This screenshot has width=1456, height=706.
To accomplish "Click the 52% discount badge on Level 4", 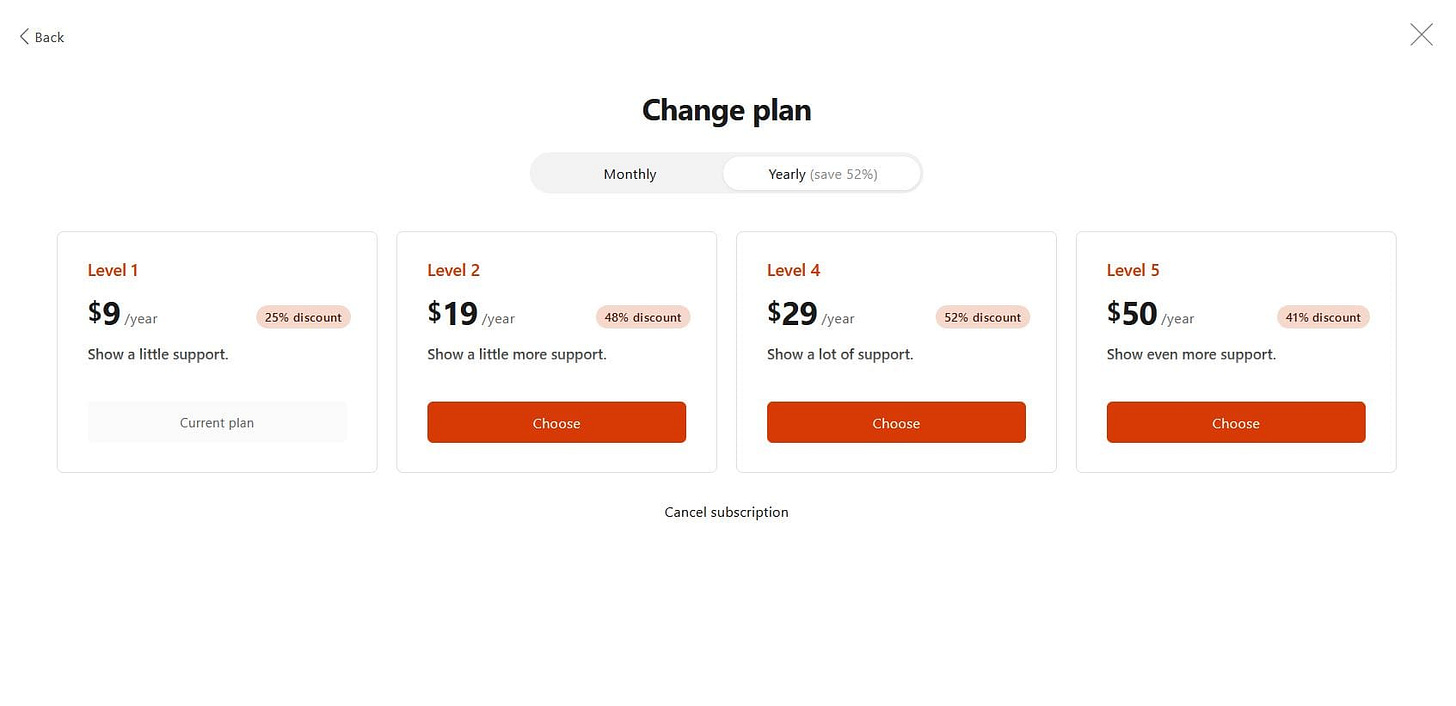I will click(x=982, y=317).
